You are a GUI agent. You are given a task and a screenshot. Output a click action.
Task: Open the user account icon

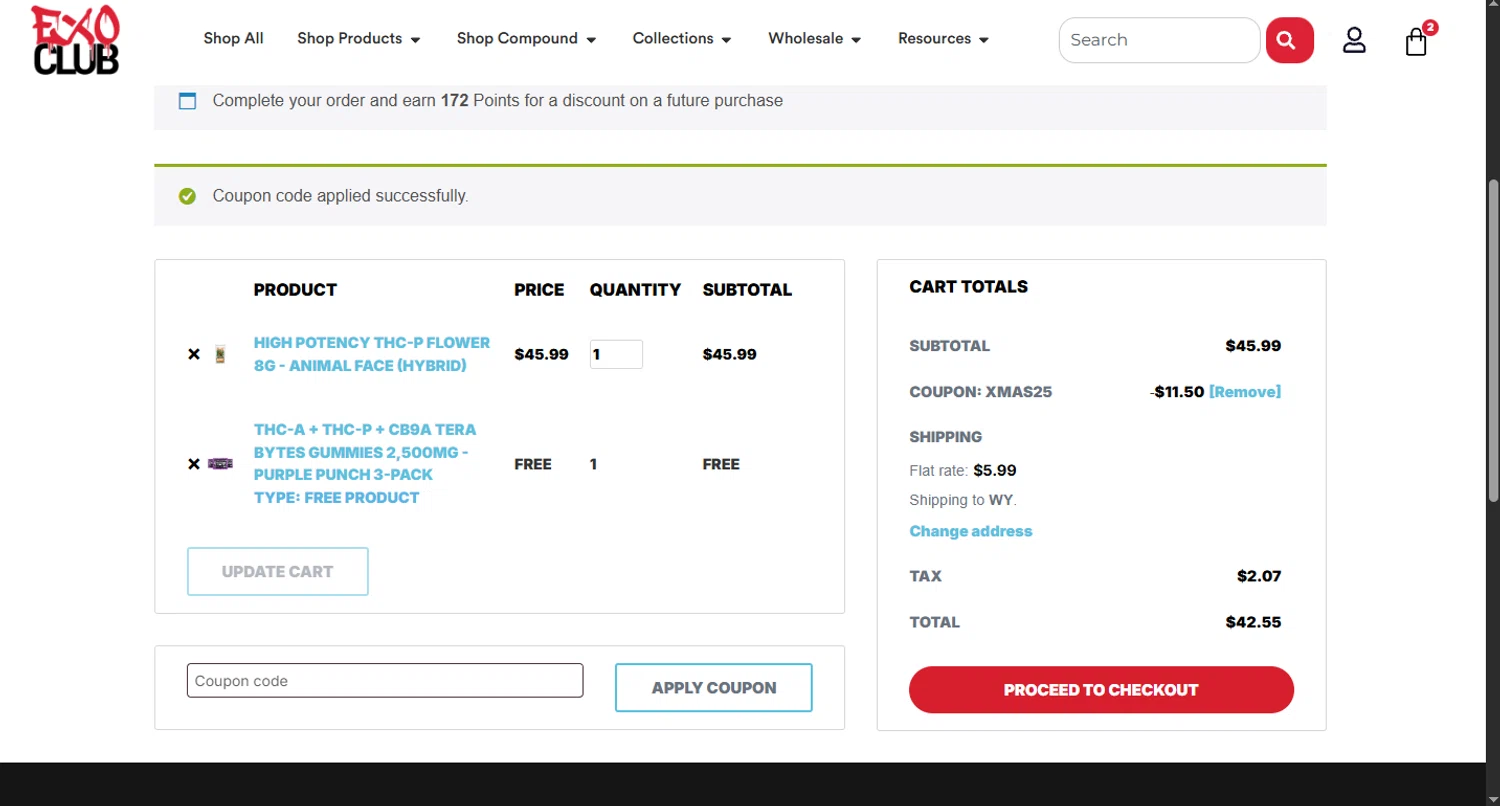pos(1354,40)
